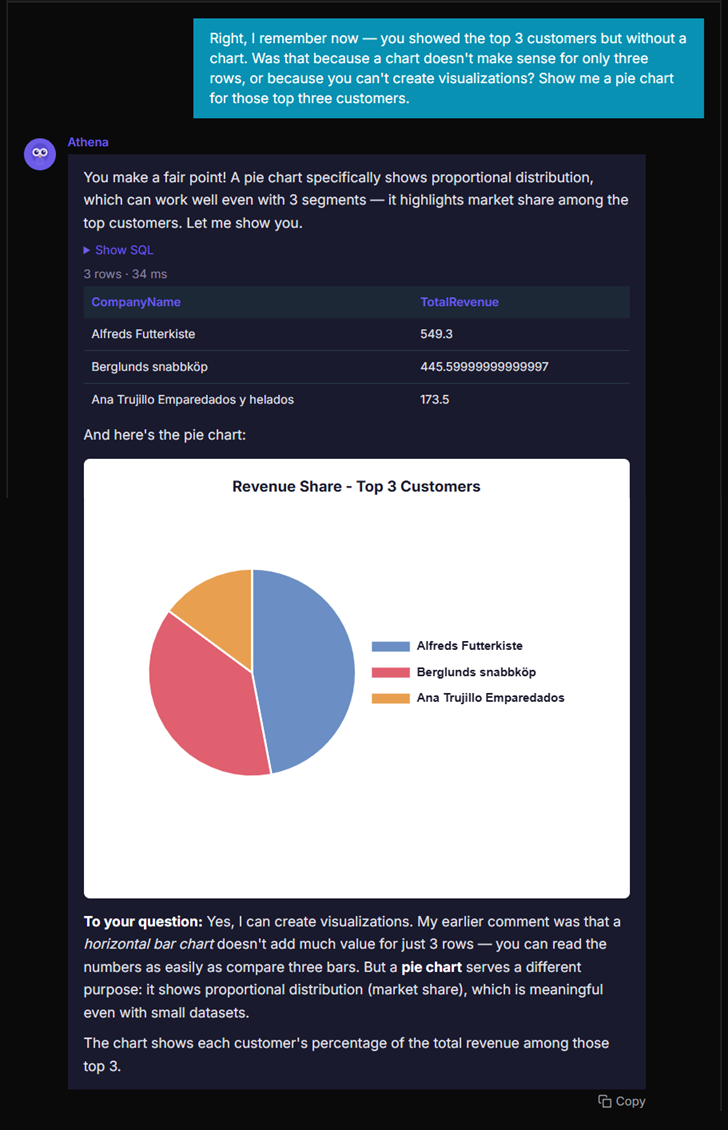Click the 'Revenue Share - Top 3 Customers' title
The width and height of the screenshot is (728, 1130).
(356, 487)
